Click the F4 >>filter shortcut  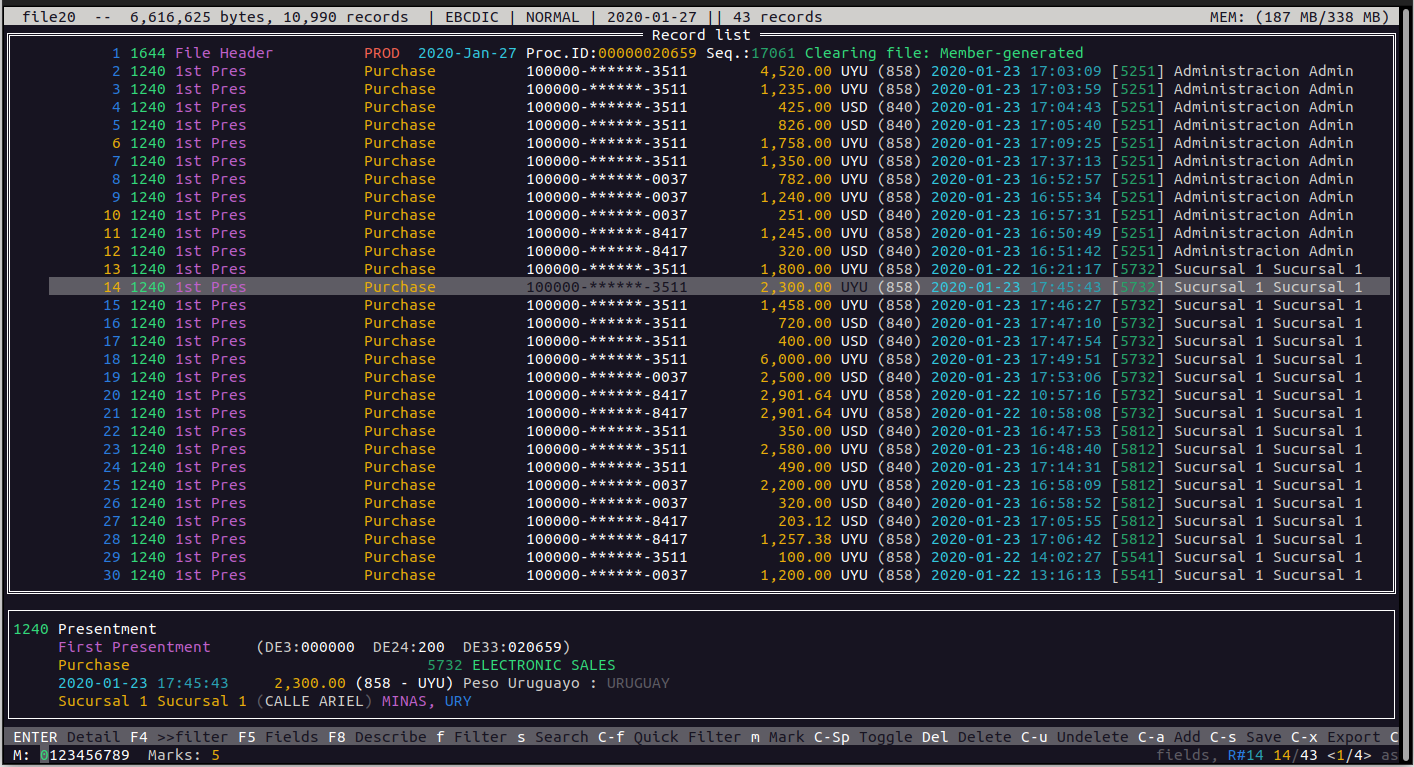179,737
